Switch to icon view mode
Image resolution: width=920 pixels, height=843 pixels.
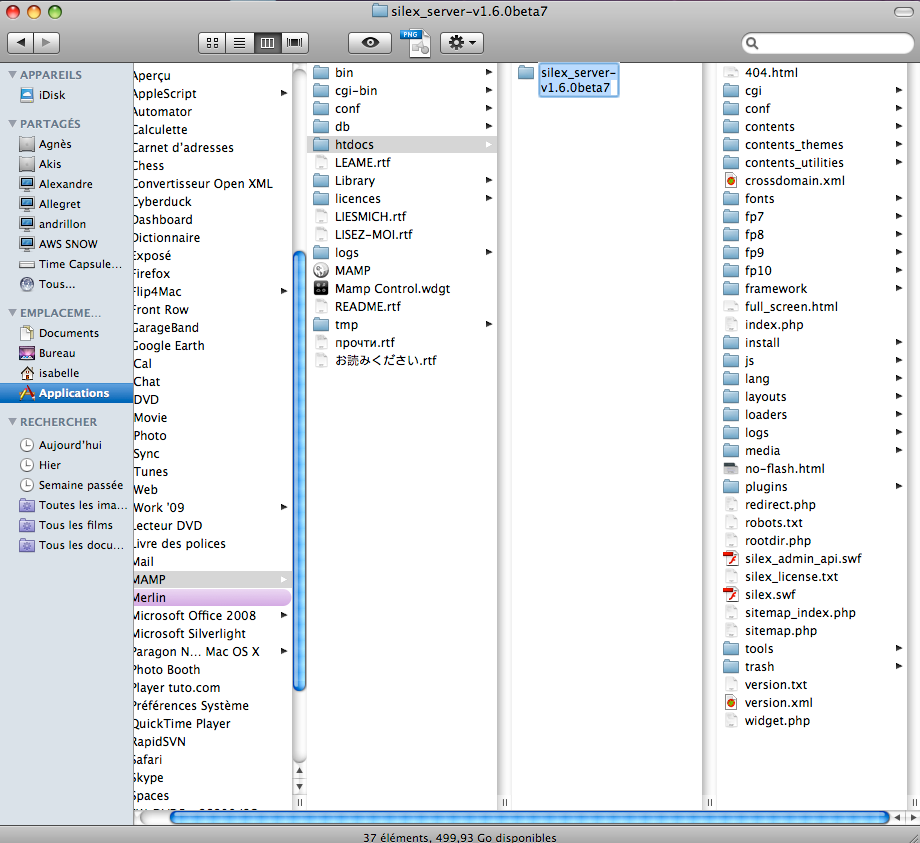tap(212, 43)
